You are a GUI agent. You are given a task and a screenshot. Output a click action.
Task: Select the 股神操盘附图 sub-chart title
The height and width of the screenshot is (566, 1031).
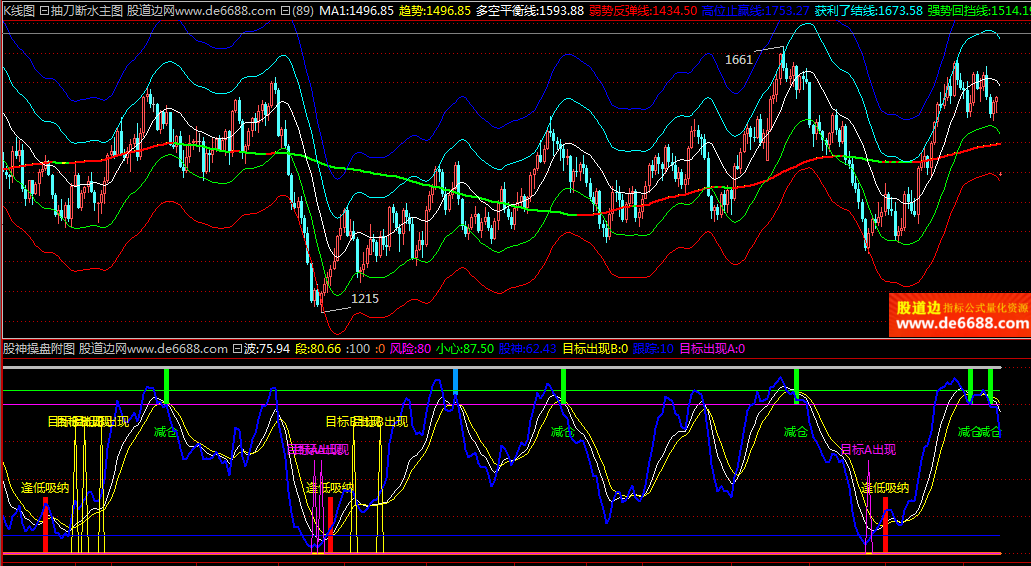(x=39, y=348)
